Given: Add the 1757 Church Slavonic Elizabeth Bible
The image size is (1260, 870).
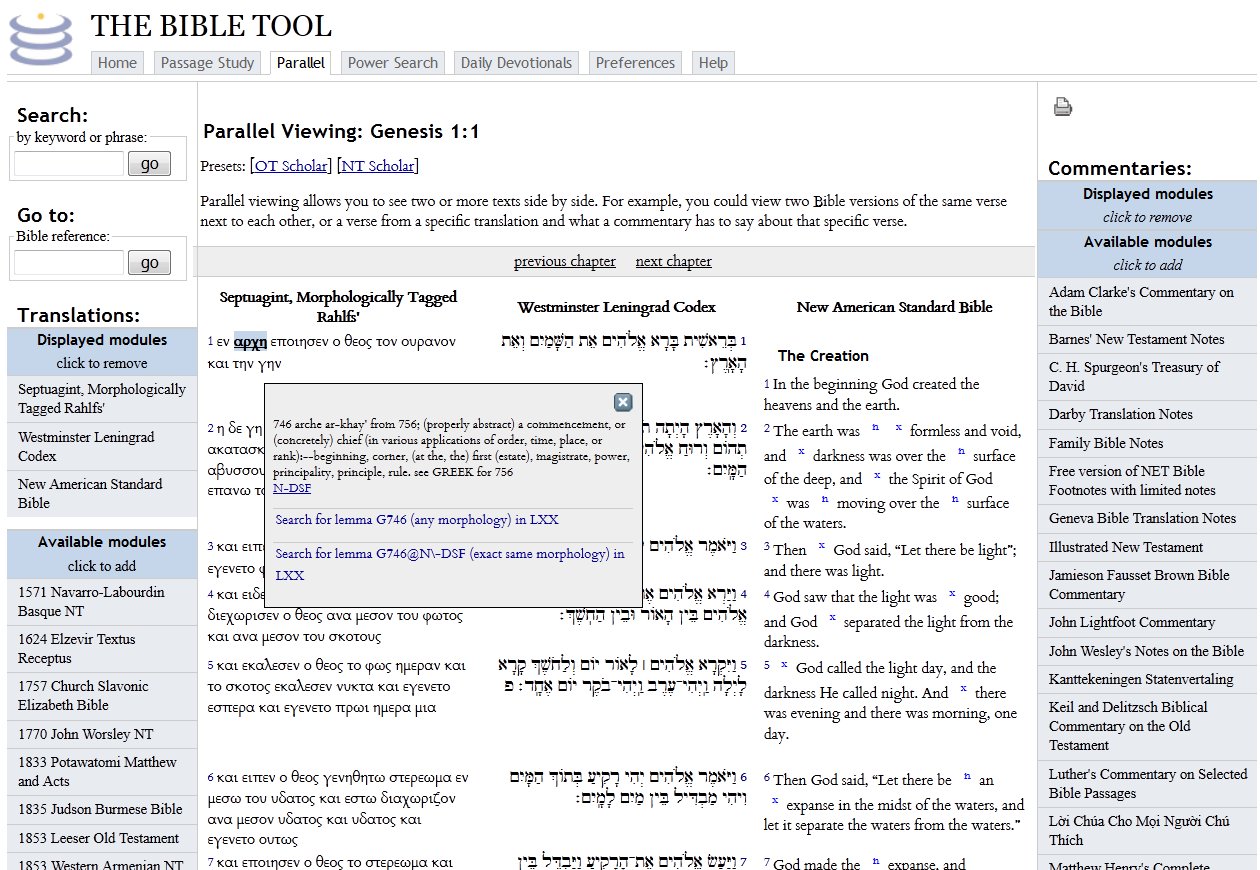Looking at the screenshot, I should [x=102, y=696].
